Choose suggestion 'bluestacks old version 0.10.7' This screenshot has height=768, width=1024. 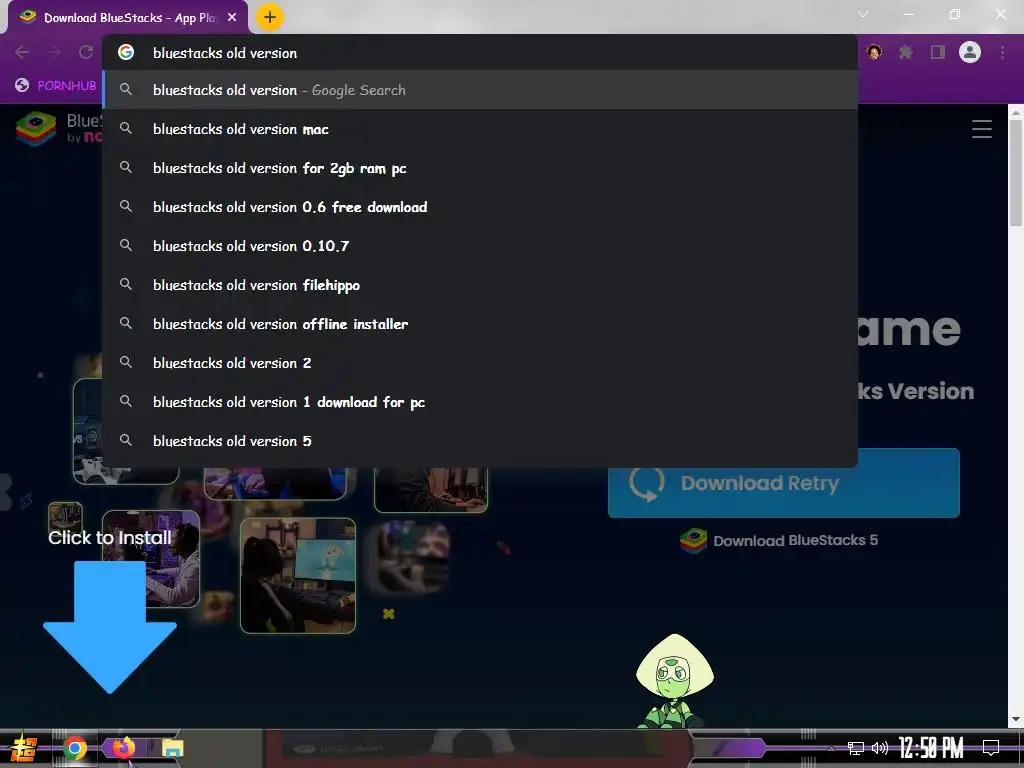pyautogui.click(x=480, y=246)
